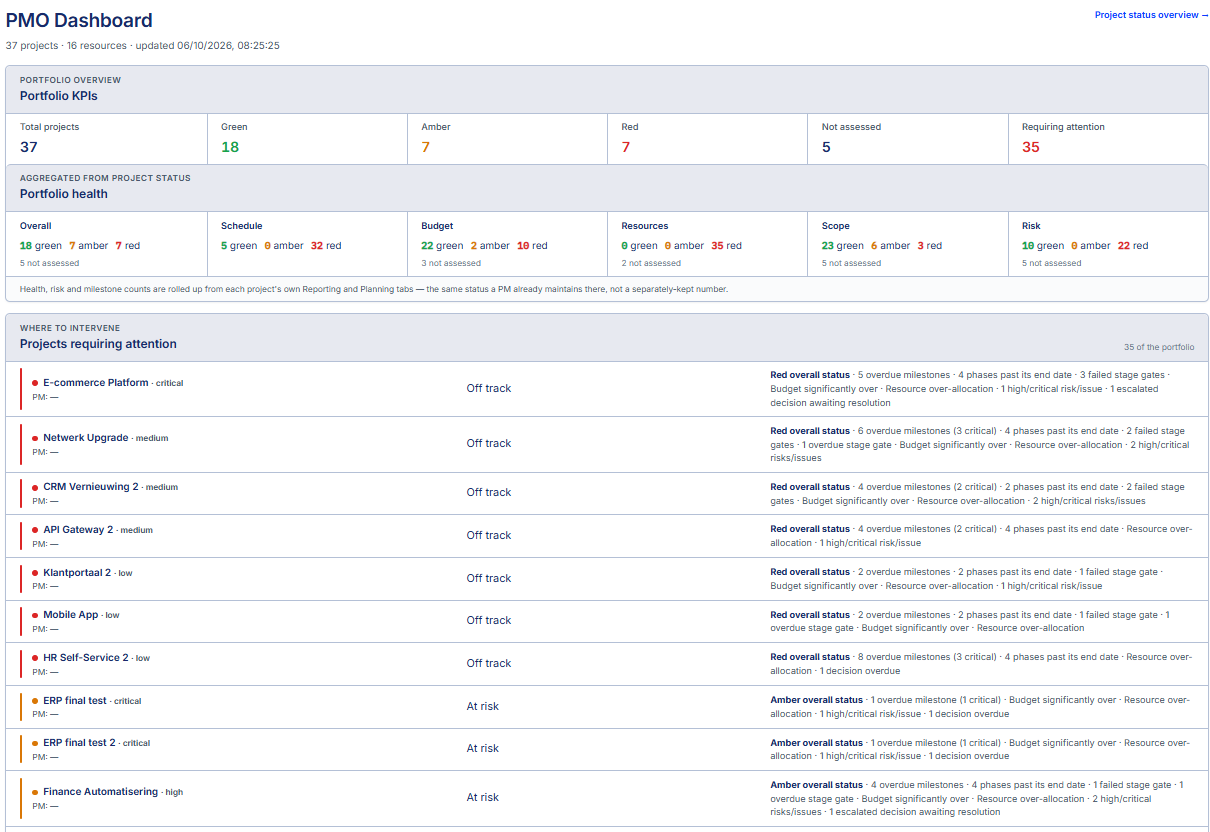Click the amber status dot beside Finance Automatisering
The height and width of the screenshot is (832, 1210).
point(35,792)
